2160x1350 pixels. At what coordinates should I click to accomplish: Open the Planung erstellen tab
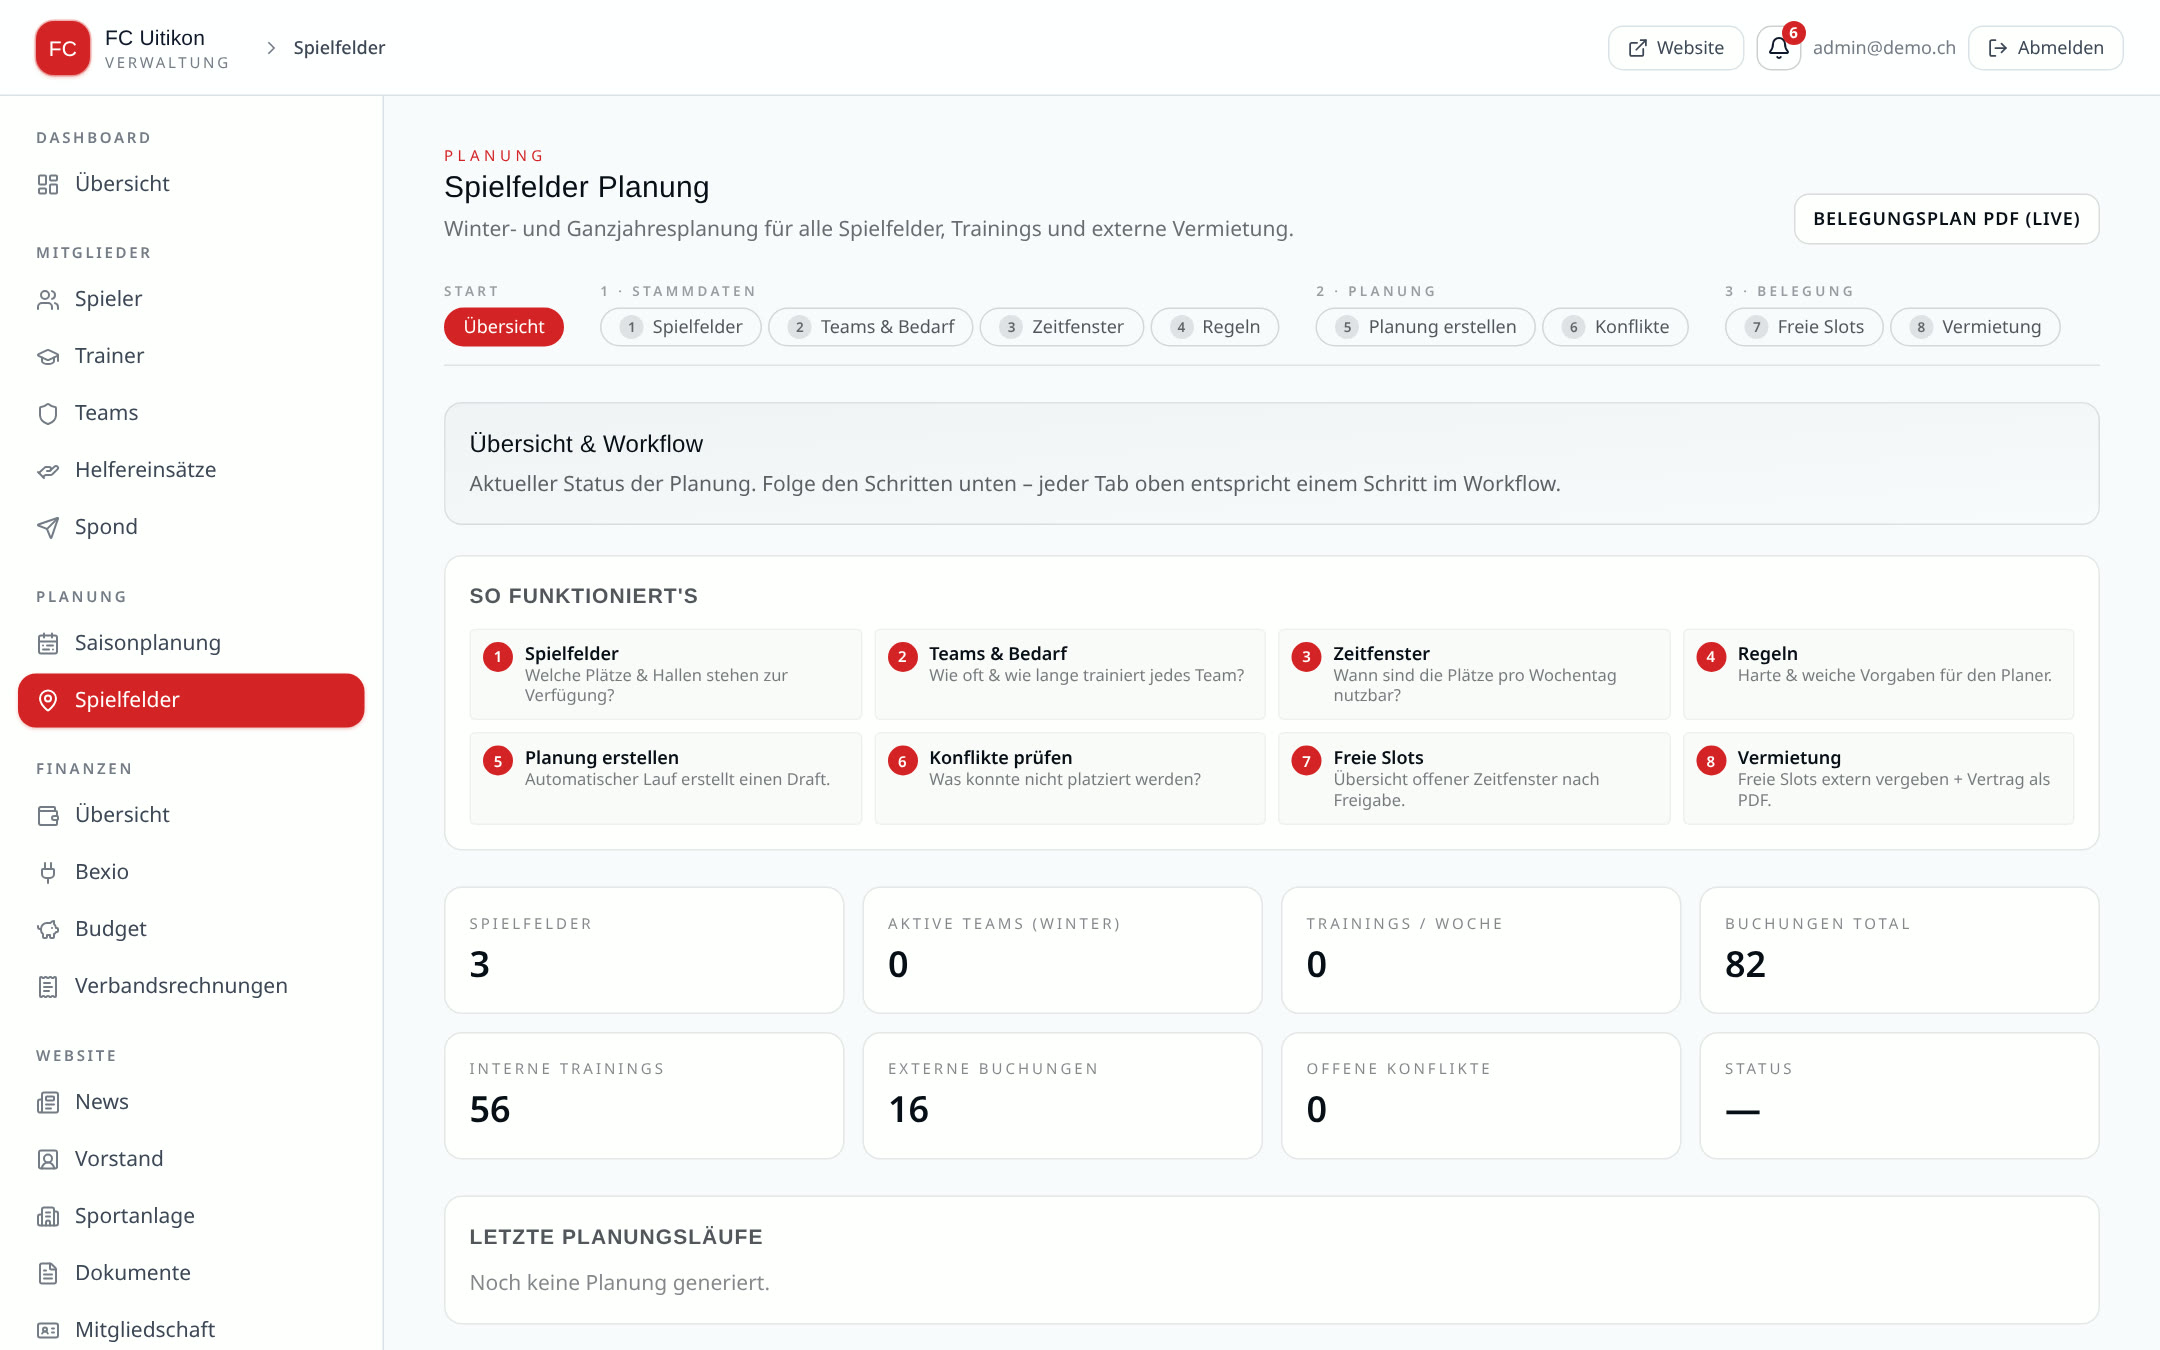[x=1425, y=327]
